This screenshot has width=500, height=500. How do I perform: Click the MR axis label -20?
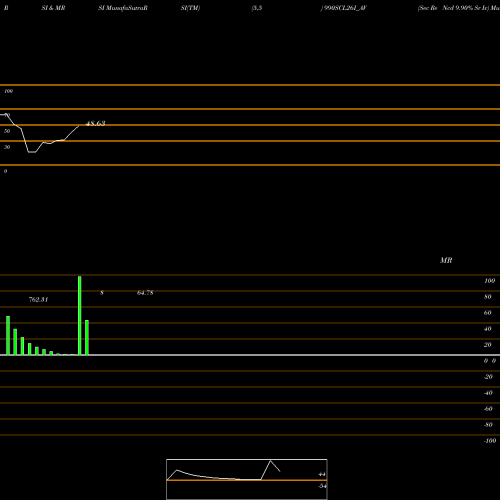click(488, 377)
